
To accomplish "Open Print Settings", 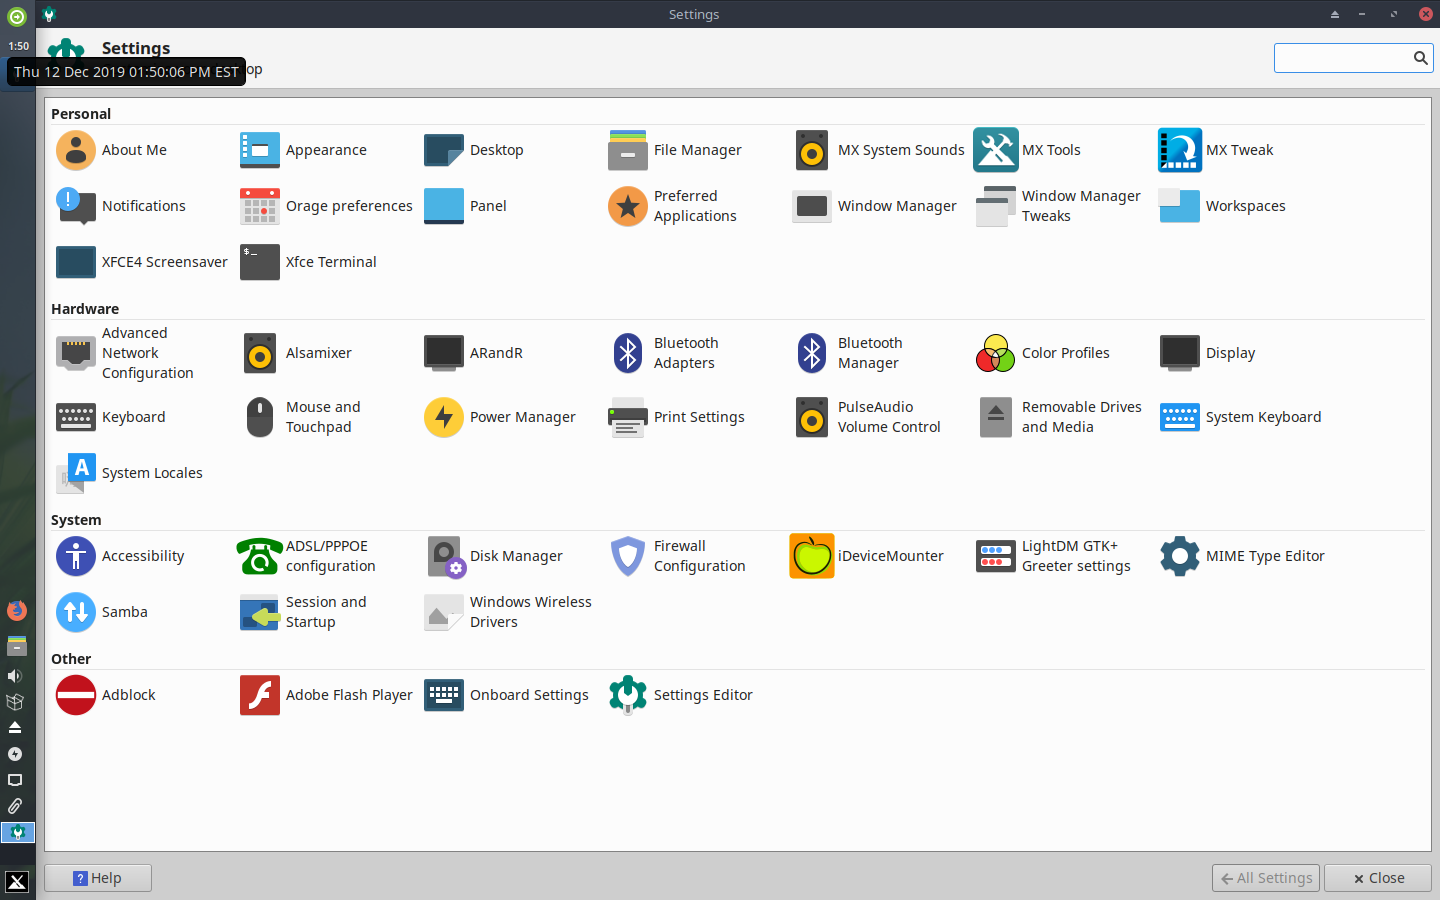I will click(x=678, y=417).
